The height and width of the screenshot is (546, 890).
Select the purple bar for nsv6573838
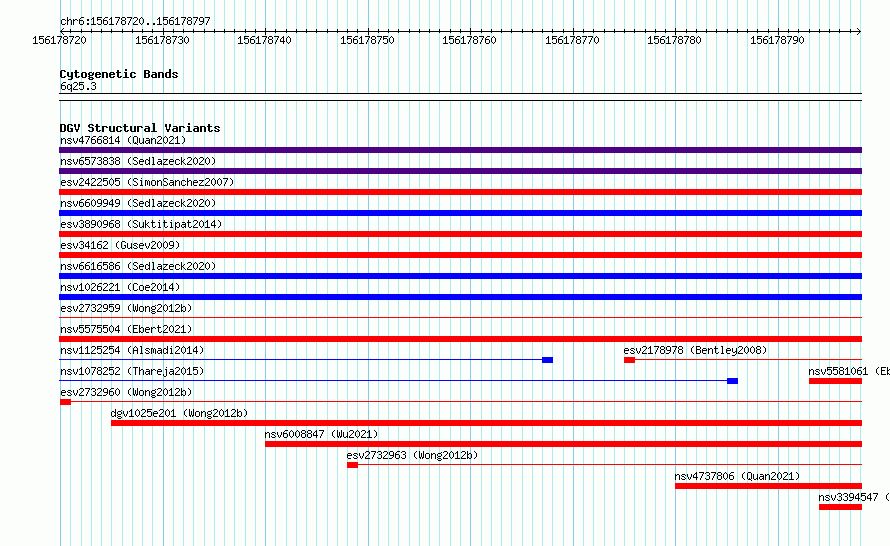[x=460, y=171]
